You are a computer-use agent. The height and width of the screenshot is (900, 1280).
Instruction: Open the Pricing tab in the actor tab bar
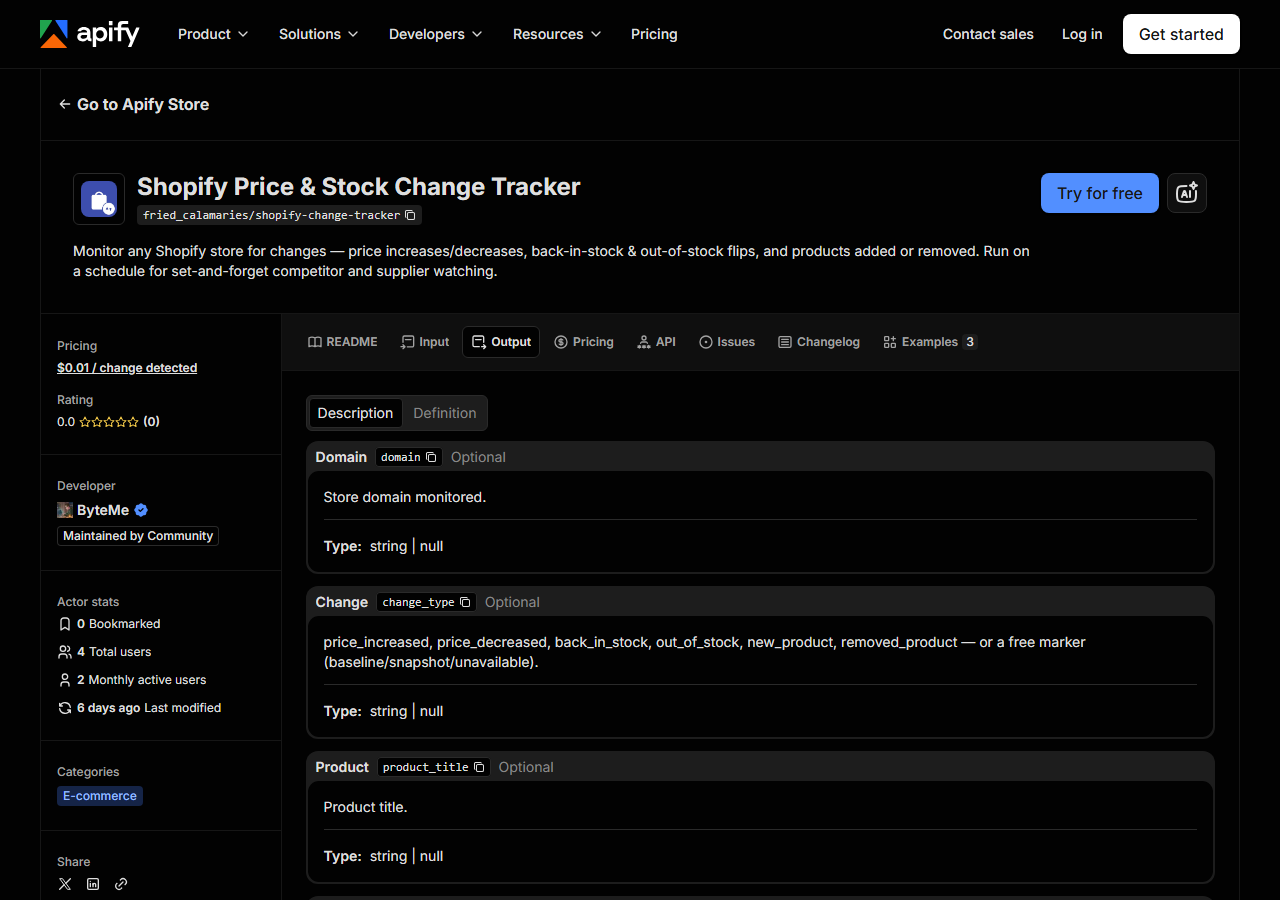click(584, 342)
